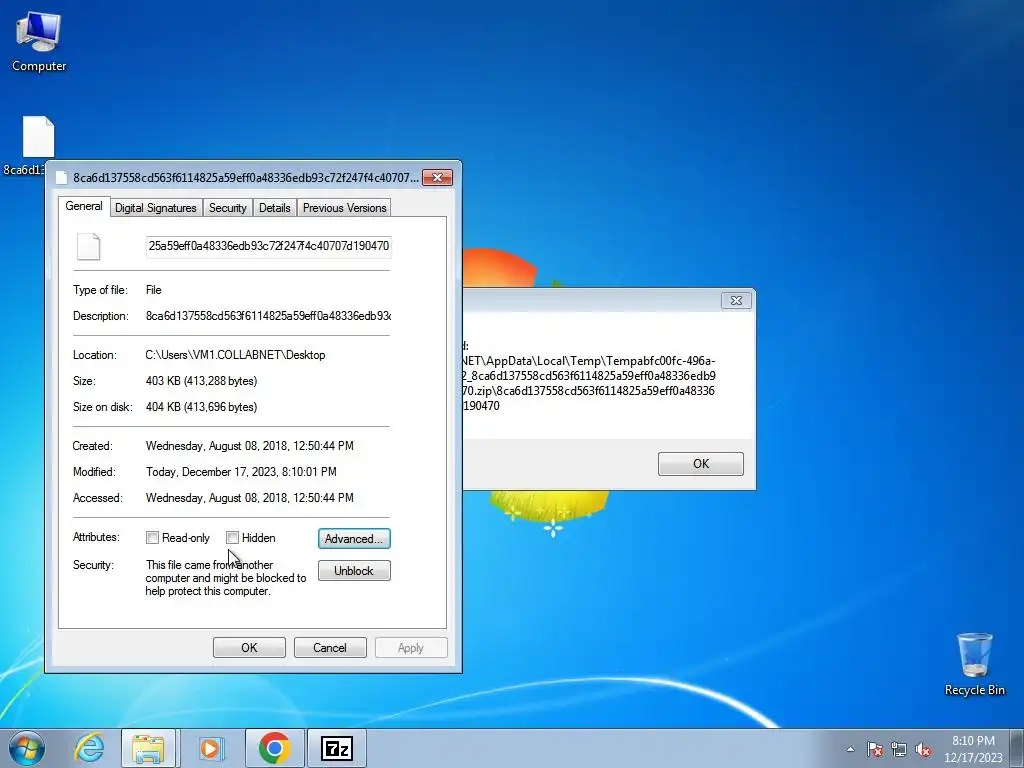Close the file Properties window
This screenshot has width=1024, height=768.
coord(437,178)
